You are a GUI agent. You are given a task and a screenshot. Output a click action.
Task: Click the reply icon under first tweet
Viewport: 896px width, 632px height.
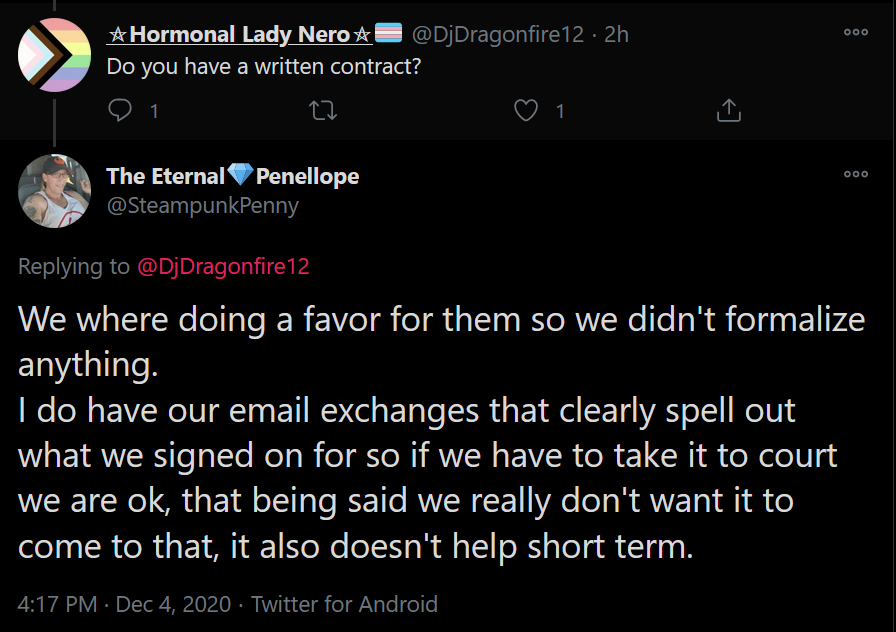(x=120, y=110)
